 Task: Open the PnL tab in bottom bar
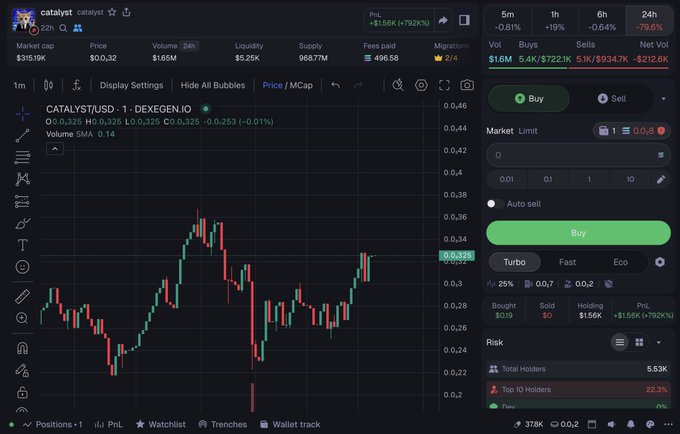pos(109,424)
